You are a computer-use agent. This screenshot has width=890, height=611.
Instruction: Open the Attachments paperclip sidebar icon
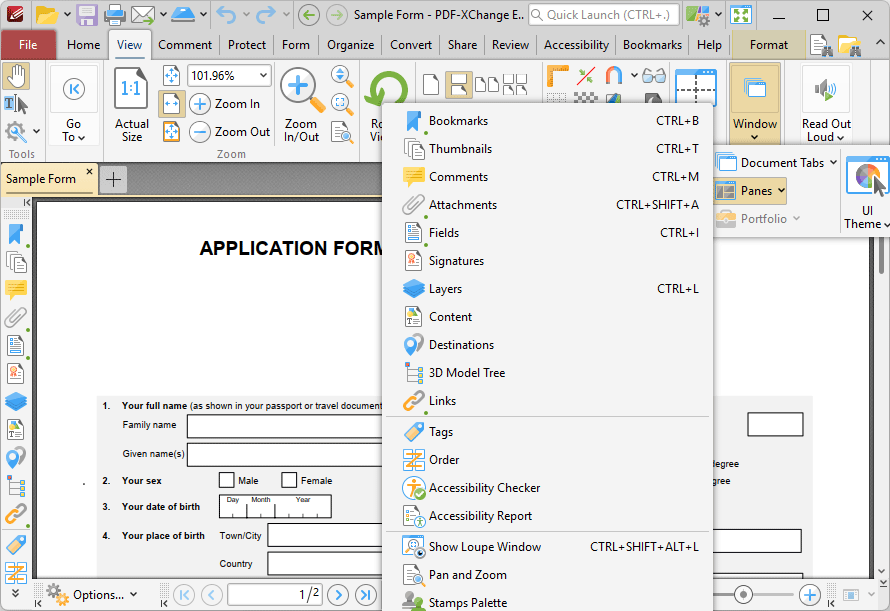coord(16,317)
